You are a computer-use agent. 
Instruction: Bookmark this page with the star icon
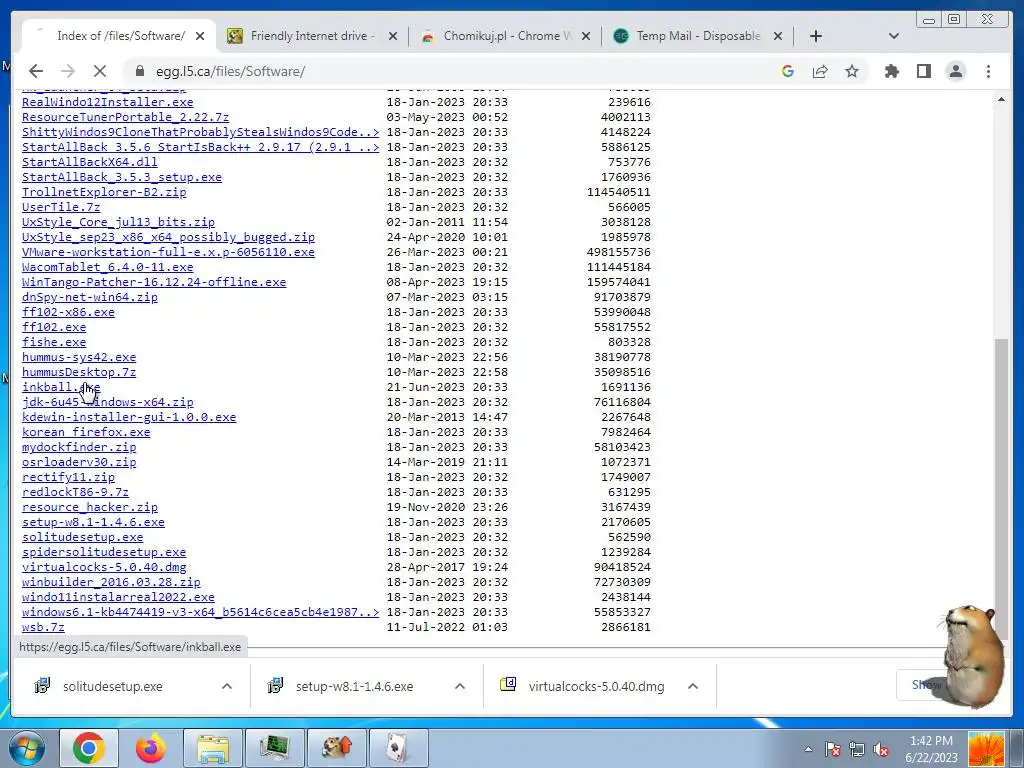(x=852, y=71)
